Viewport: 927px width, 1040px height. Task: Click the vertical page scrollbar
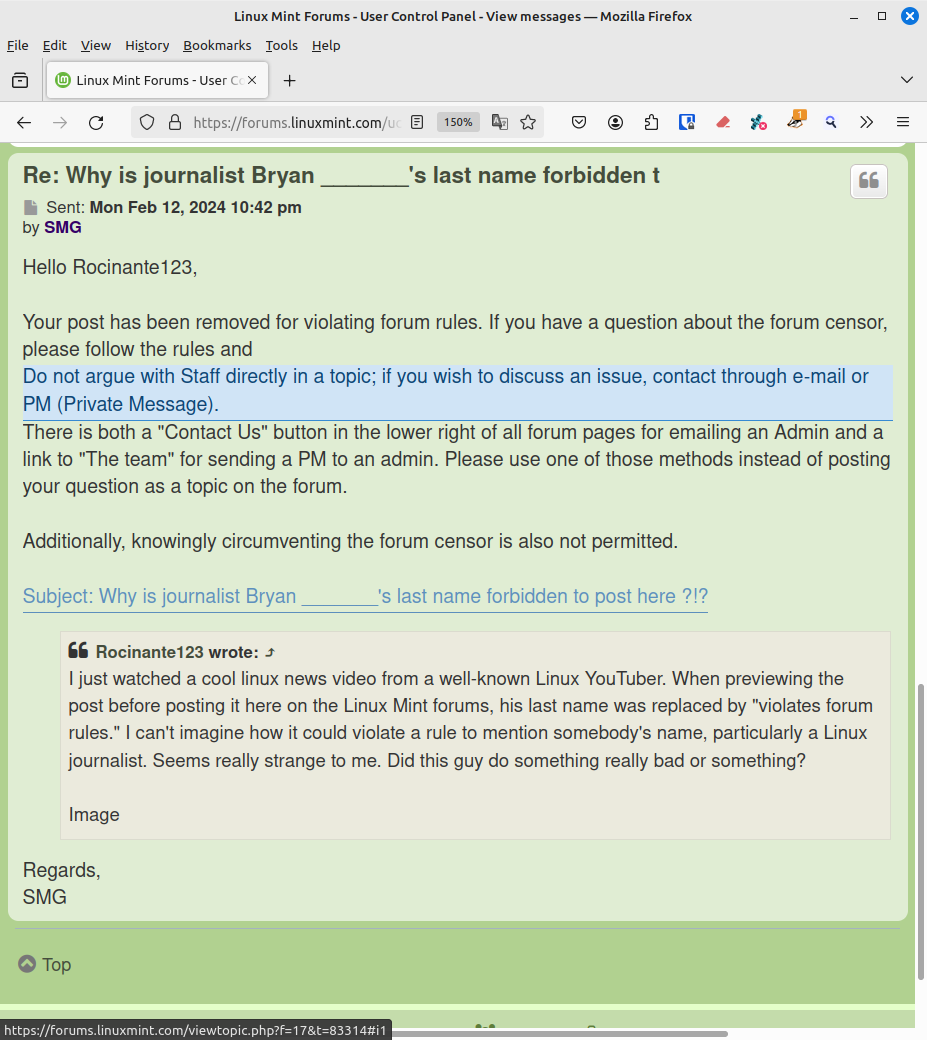920,832
